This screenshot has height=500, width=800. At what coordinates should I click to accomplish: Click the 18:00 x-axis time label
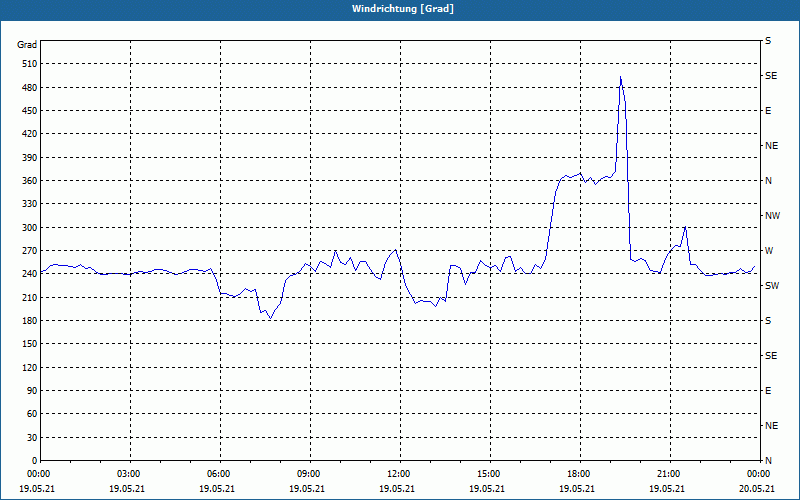581,474
